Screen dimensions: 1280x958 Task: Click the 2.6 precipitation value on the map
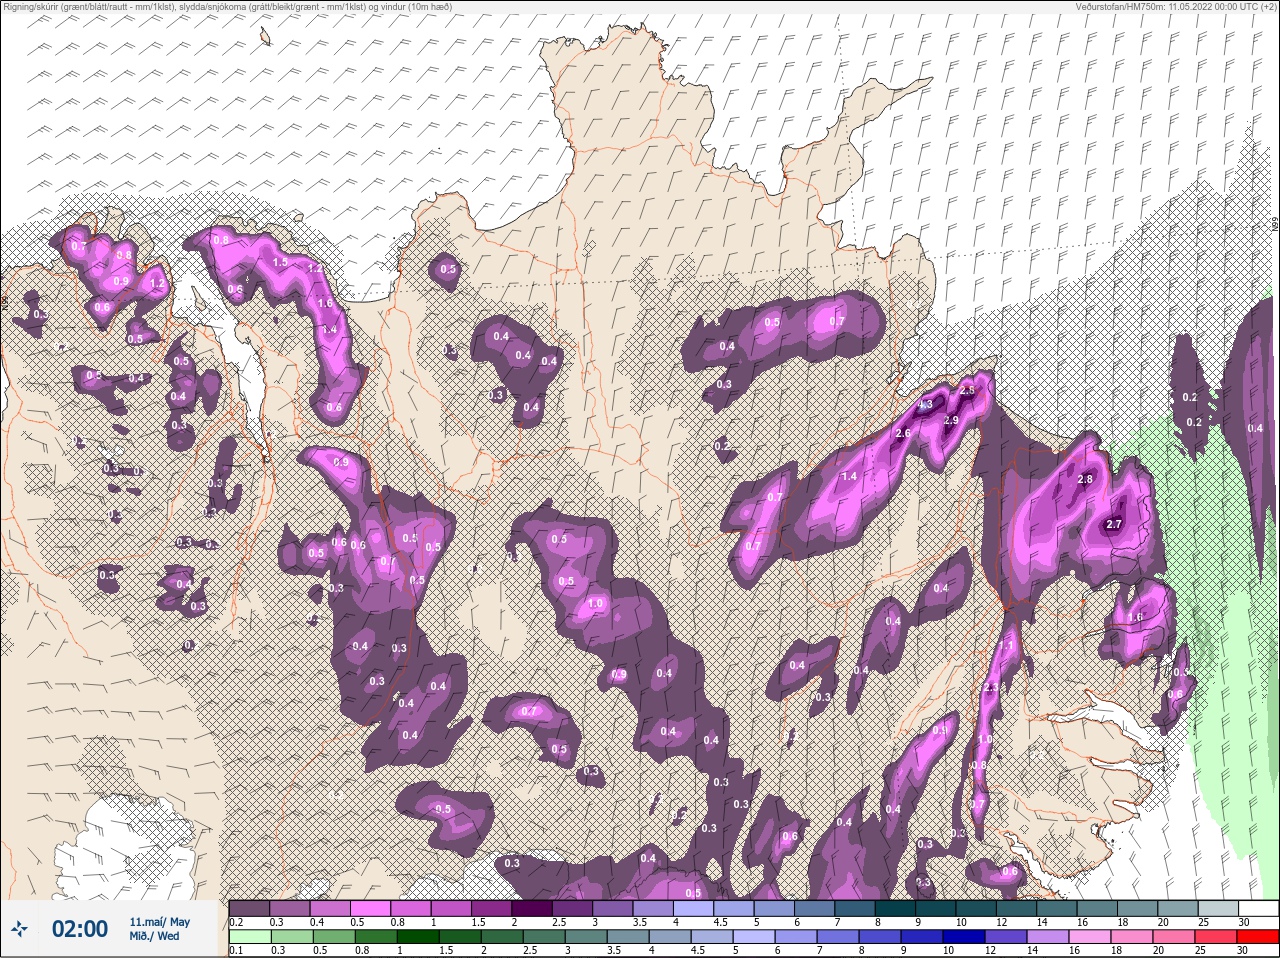pyautogui.click(x=902, y=433)
